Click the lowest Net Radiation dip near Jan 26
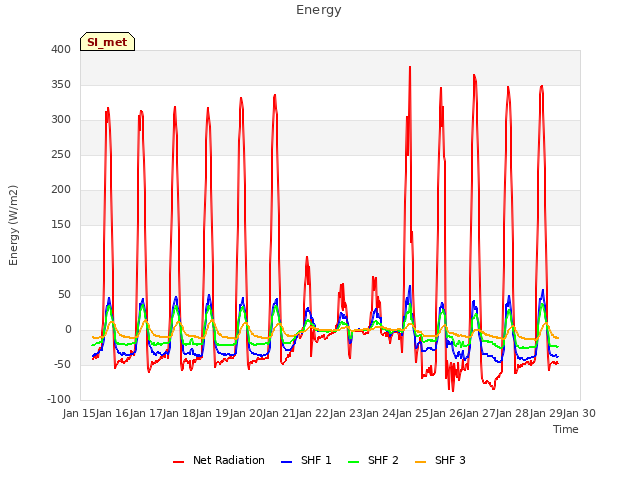This screenshot has width=640, height=480. (452, 391)
